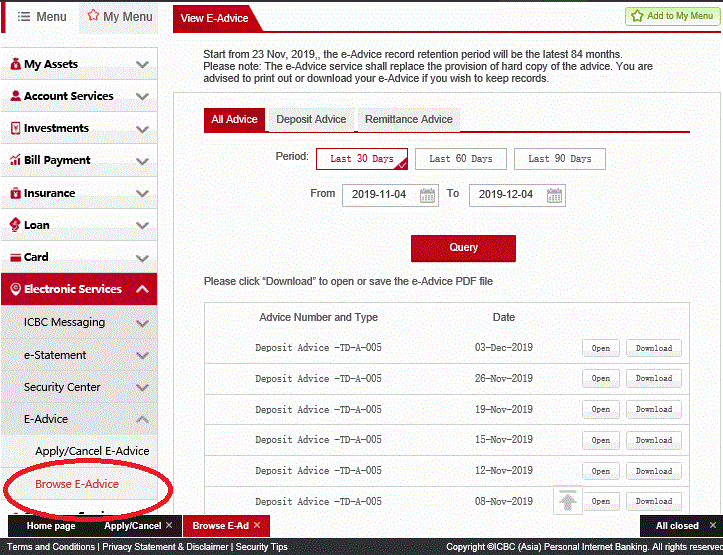Click the back-to-top arrow icon

(x=568, y=500)
